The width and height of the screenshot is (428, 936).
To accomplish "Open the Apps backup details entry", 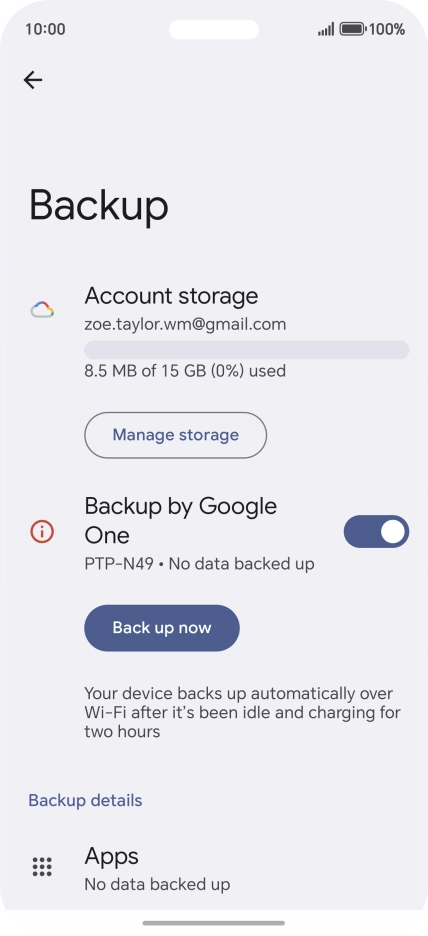I will (214, 869).
